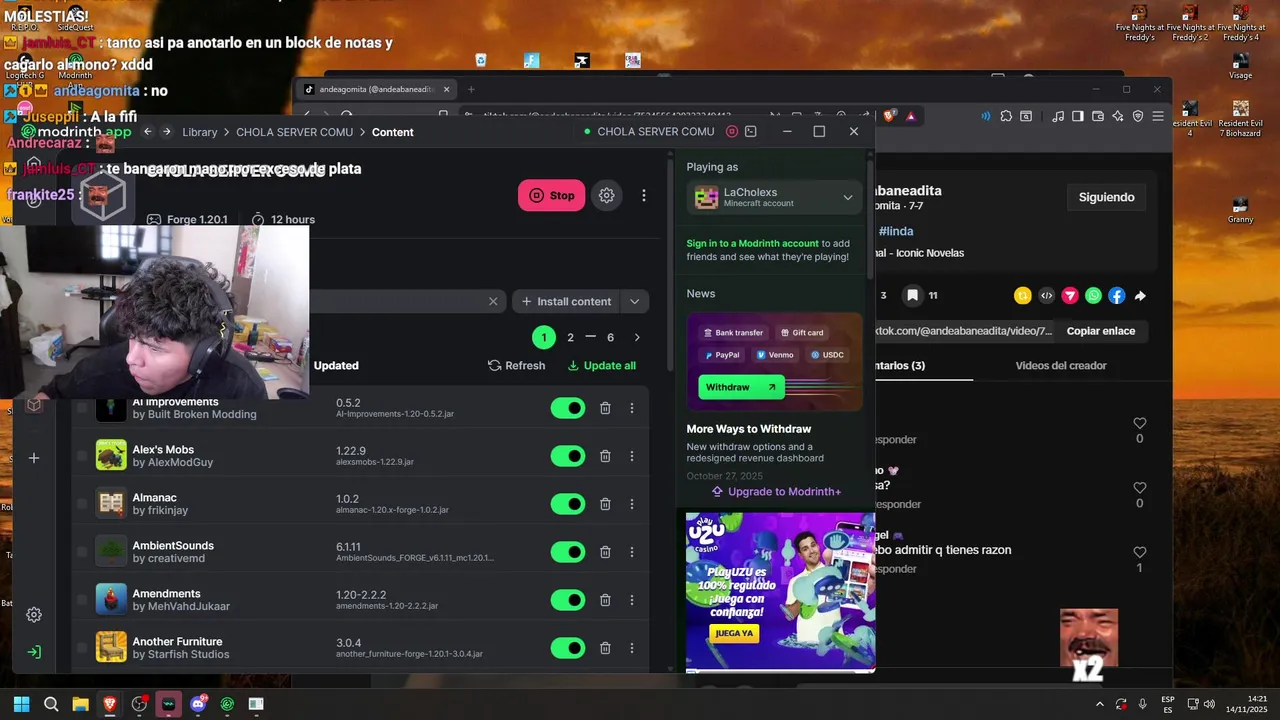This screenshot has height=720, width=1280.
Task: Go back with Modrinth left arrow
Action: click(147, 131)
